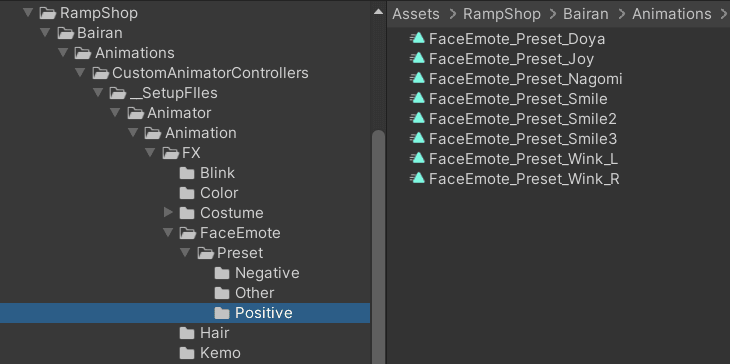Click the Hair folder icon
Screen dimensions: 730x364
[x=187, y=333]
